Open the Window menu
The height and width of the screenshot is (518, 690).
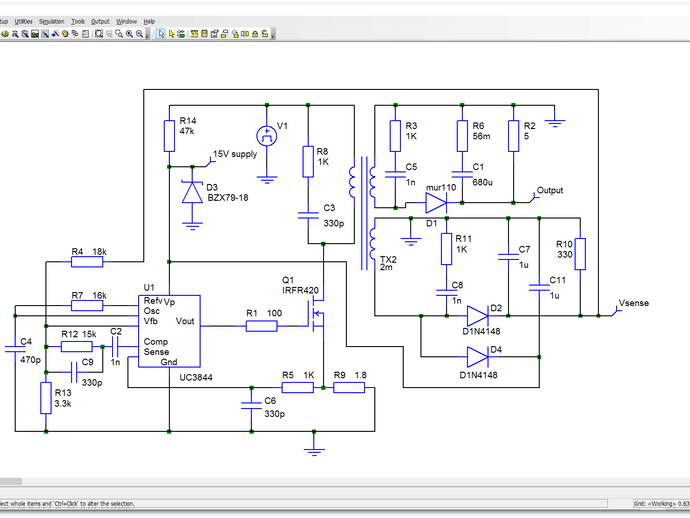tap(126, 21)
